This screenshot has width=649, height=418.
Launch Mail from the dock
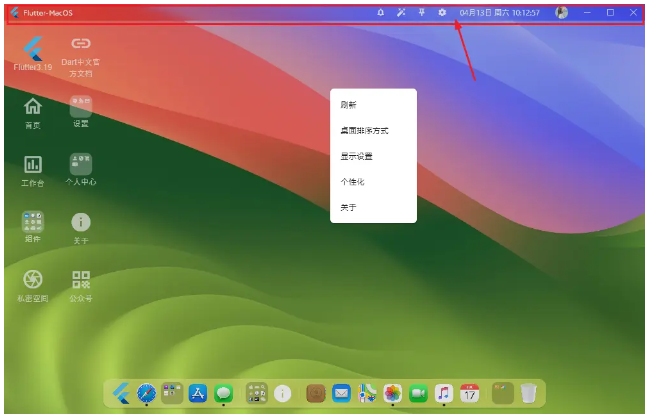[341, 393]
